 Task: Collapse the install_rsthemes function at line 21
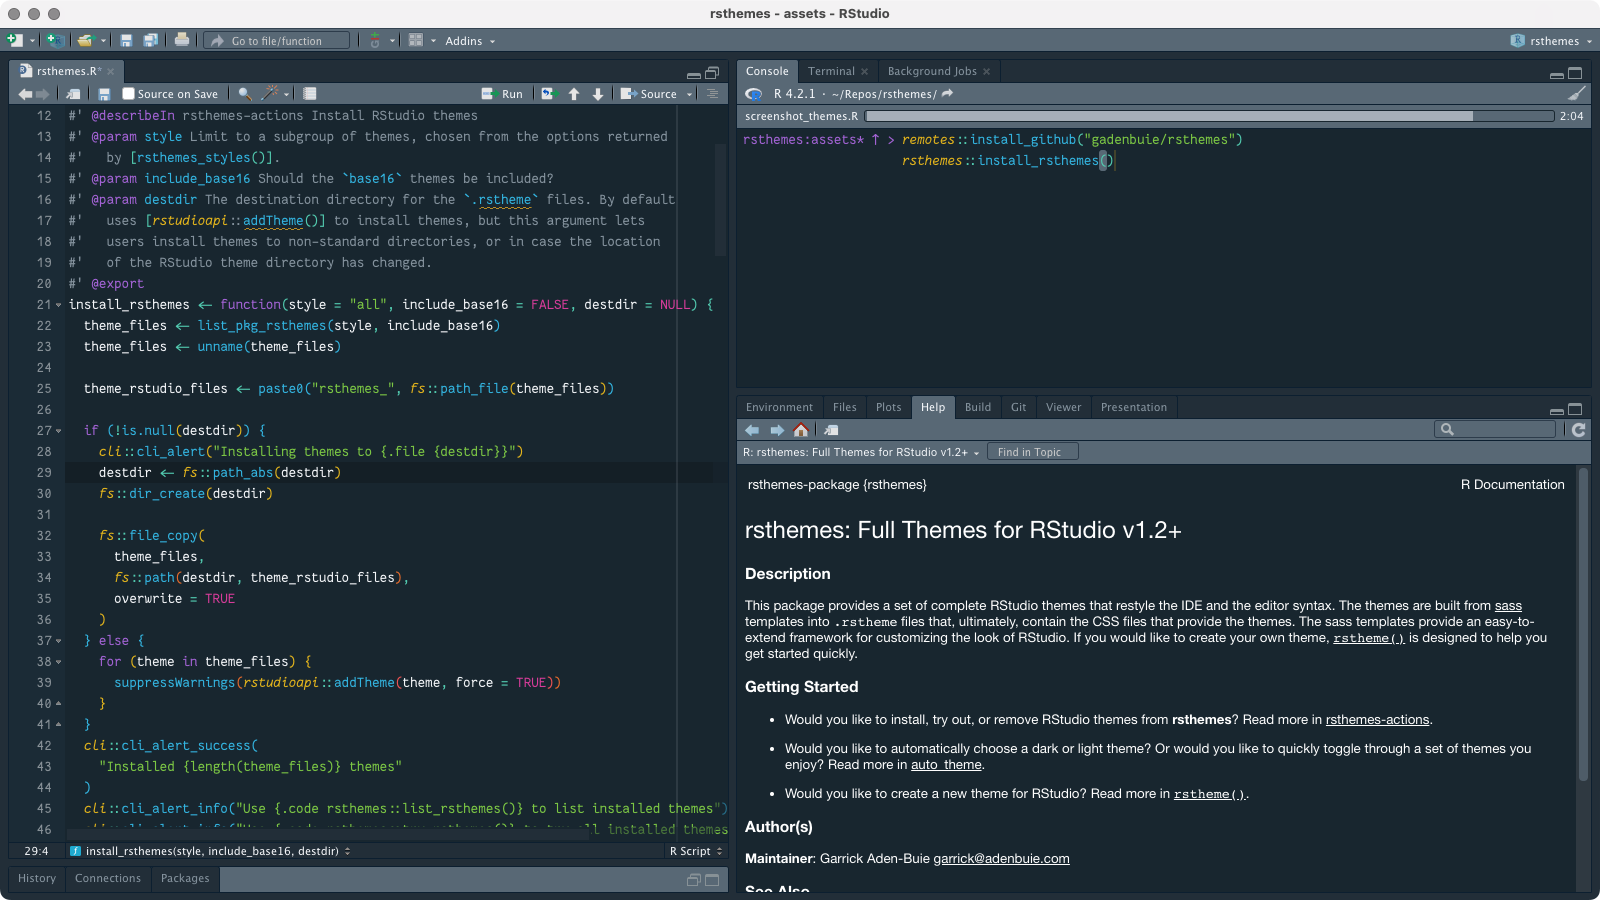58,305
